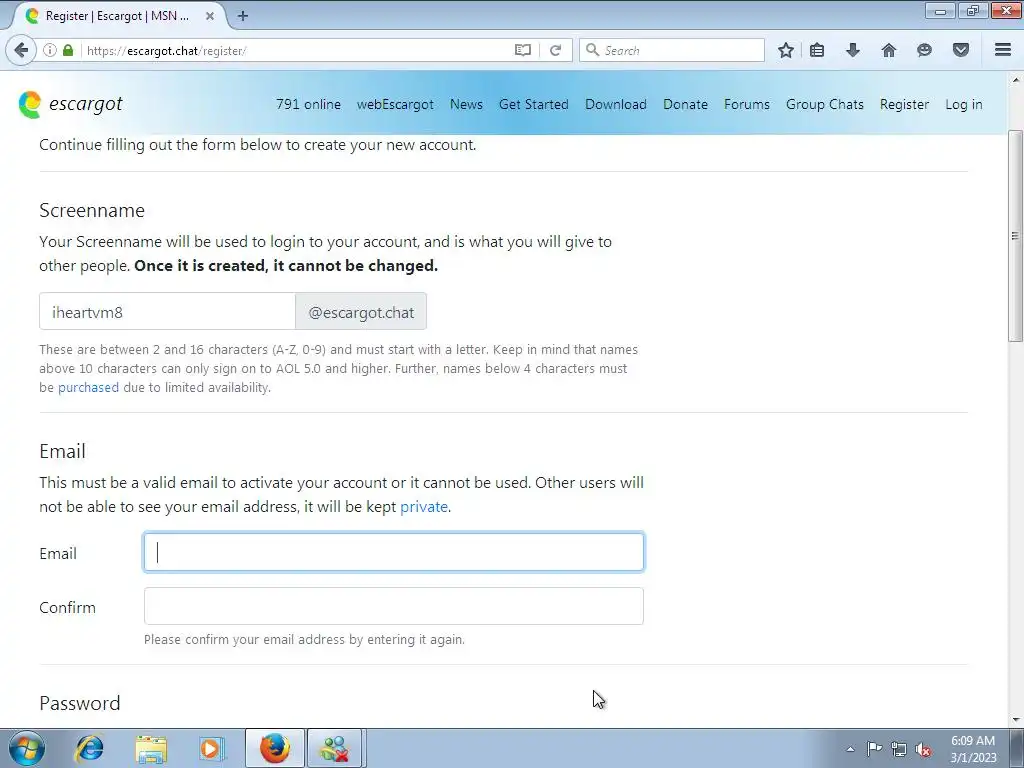
Task: Click the browser back arrow button
Action: tap(21, 50)
